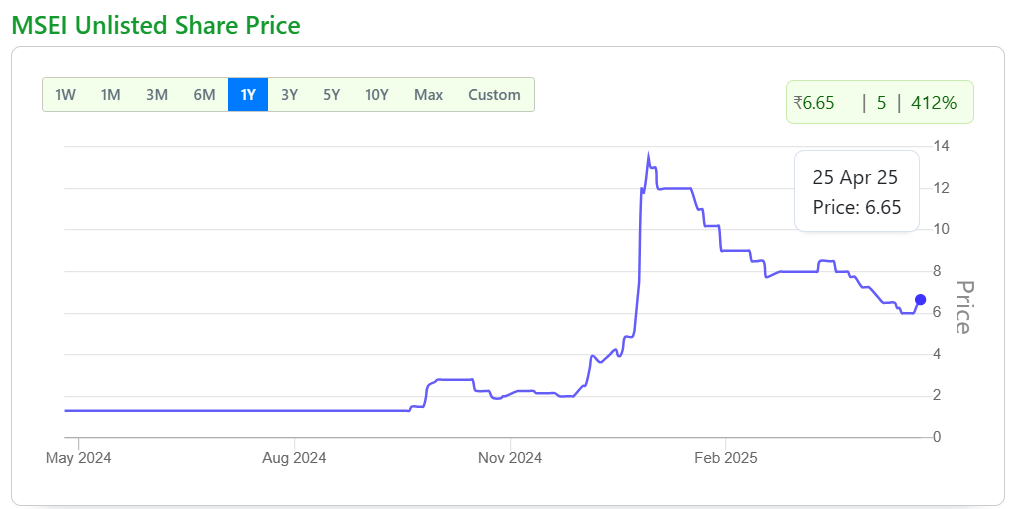Click the Nov 2024 axis label

[510, 458]
